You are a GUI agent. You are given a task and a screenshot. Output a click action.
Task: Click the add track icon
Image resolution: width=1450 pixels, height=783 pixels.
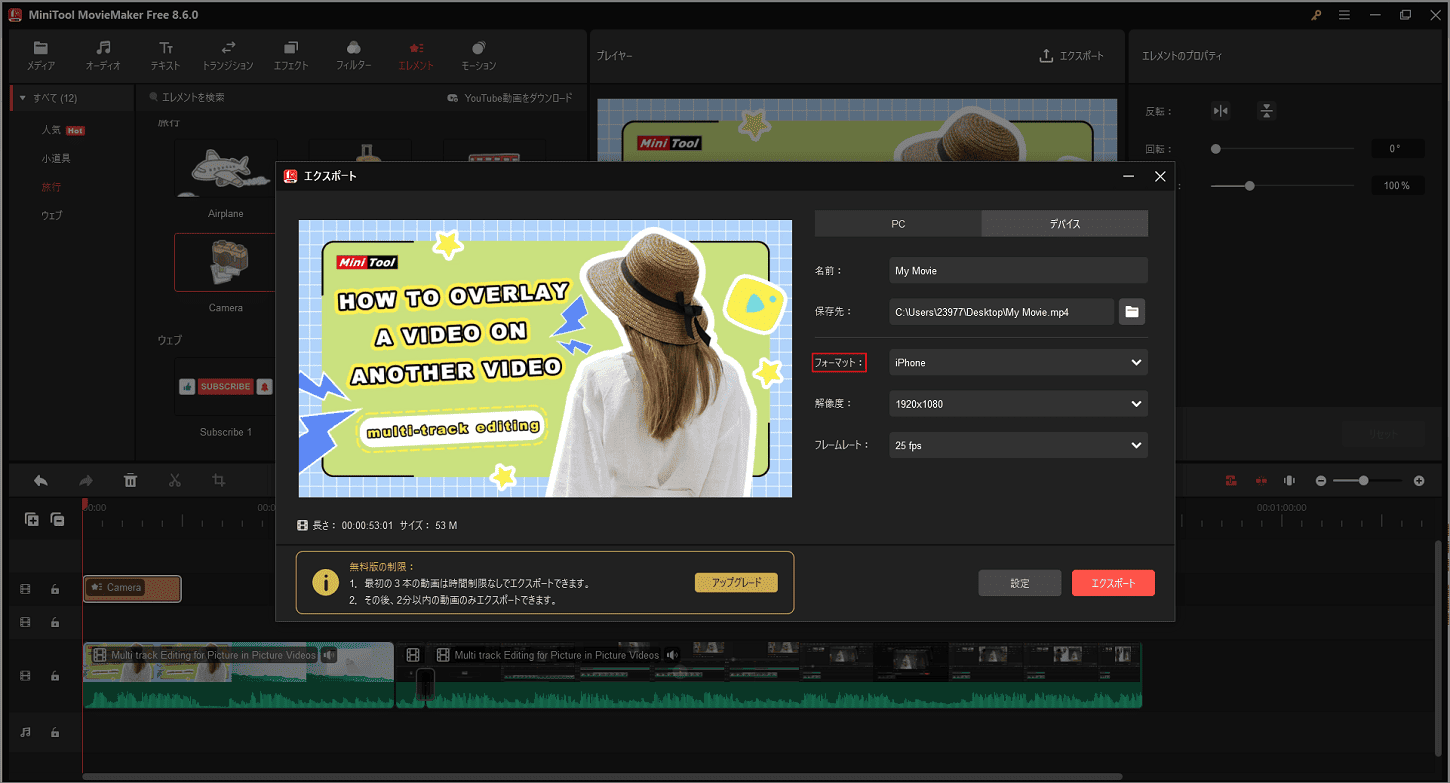tap(32, 519)
